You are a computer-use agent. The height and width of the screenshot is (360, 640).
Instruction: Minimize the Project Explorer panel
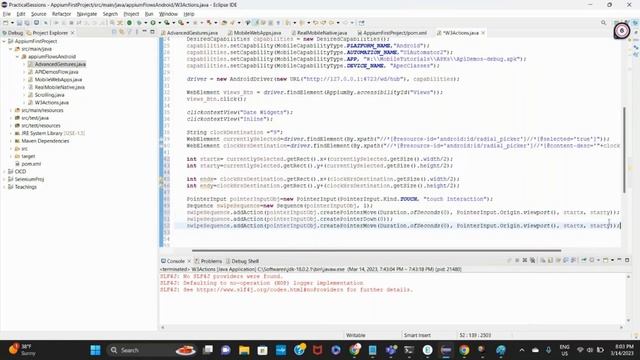pyautogui.click(x=144, y=32)
